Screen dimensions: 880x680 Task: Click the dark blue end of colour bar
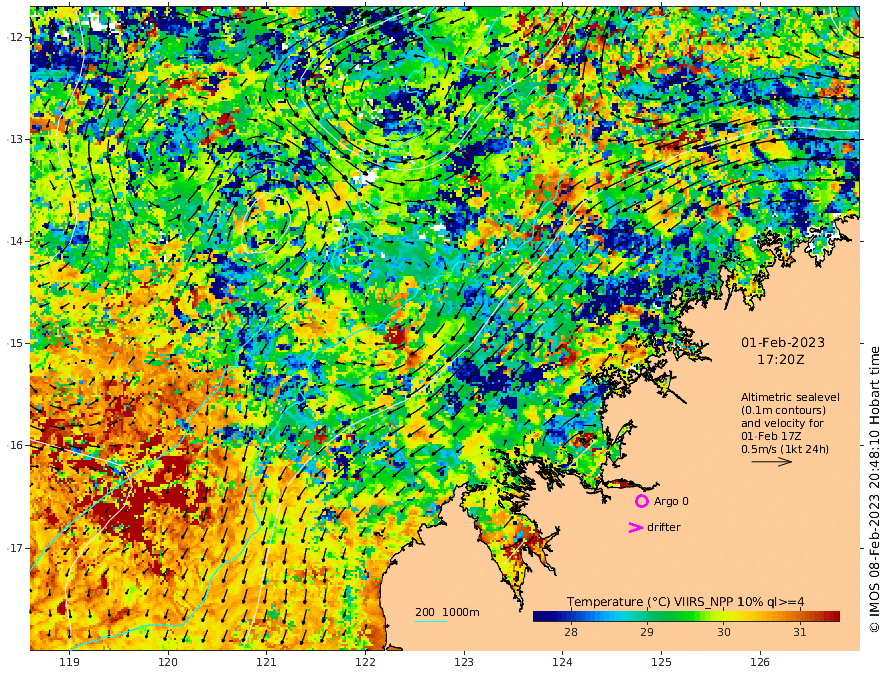539,617
